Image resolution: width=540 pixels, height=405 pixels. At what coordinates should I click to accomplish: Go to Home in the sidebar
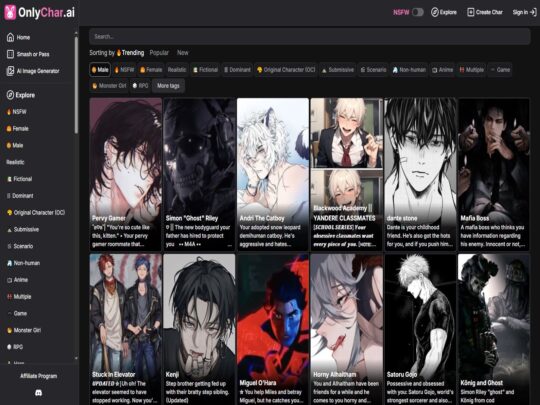click(19, 37)
